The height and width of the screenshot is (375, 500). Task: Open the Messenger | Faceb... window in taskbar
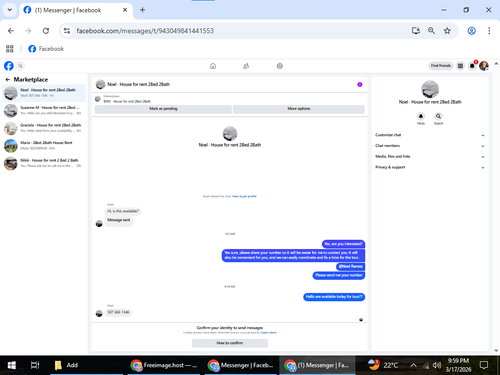[241, 365]
